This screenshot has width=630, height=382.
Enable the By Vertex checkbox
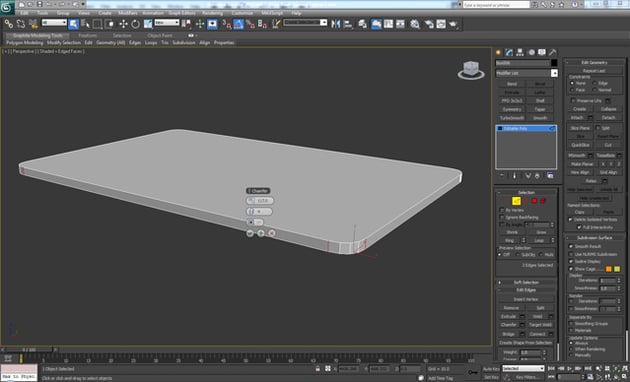[x=502, y=210]
